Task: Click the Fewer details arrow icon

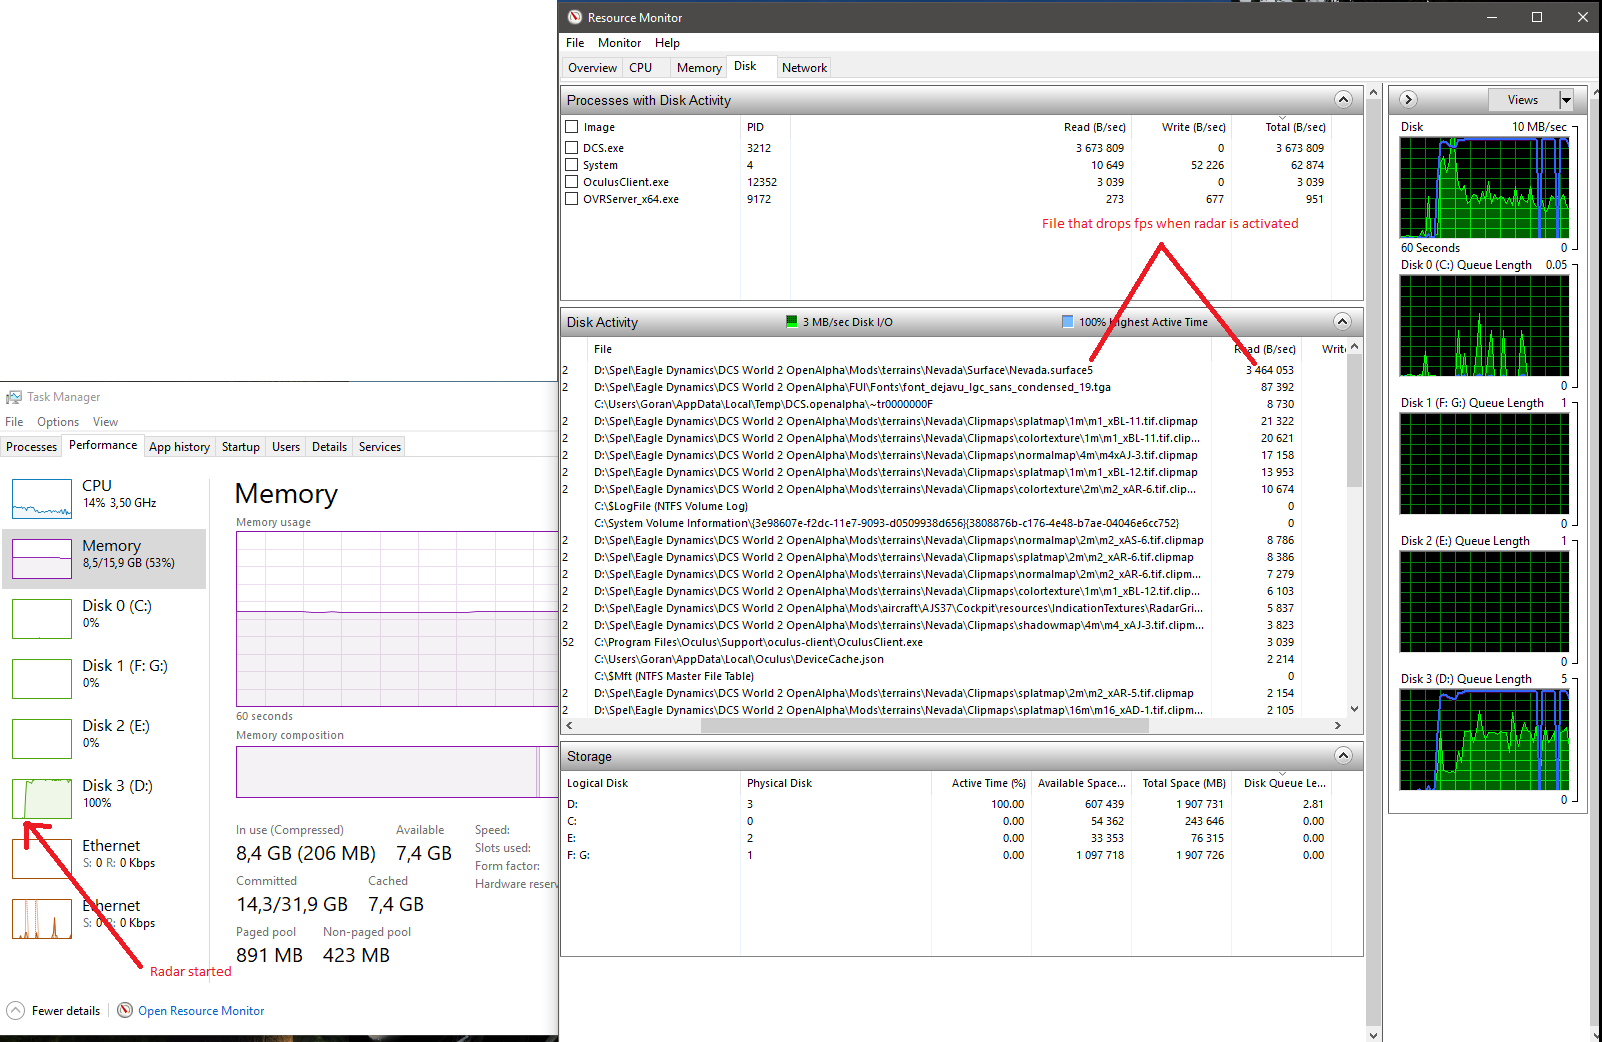Action: coord(15,1010)
